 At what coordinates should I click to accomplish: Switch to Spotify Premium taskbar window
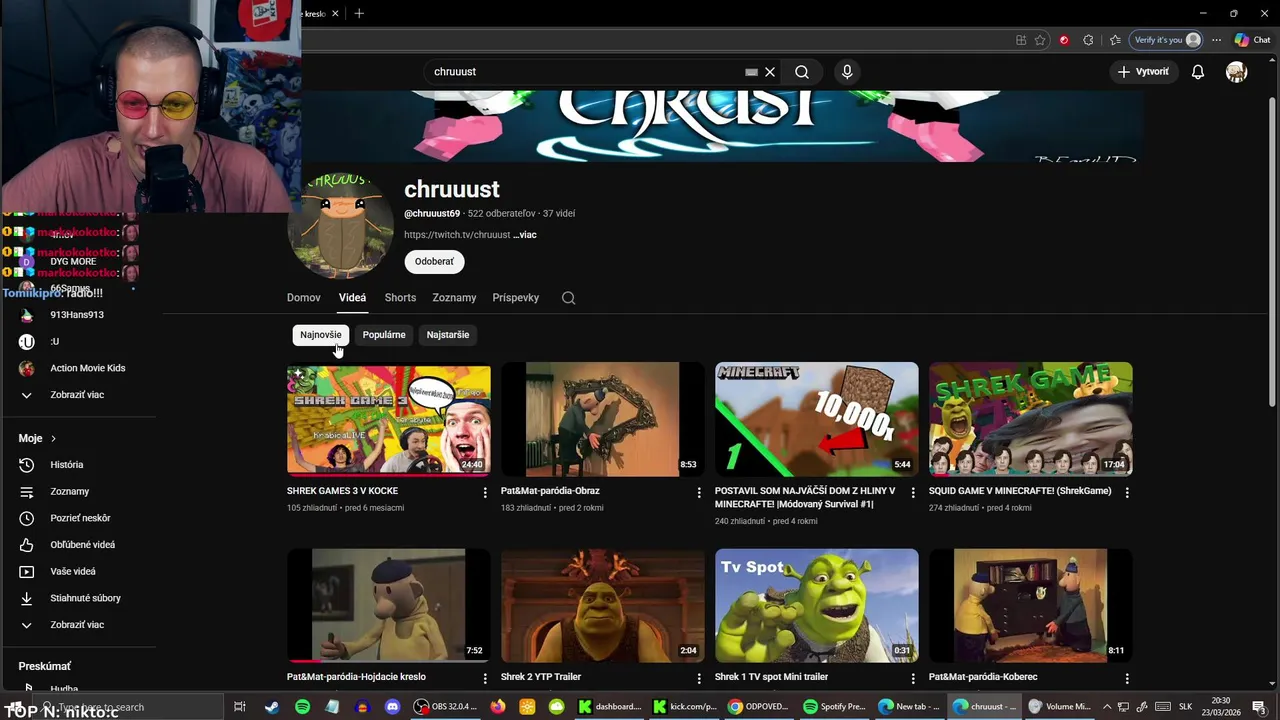(836, 707)
